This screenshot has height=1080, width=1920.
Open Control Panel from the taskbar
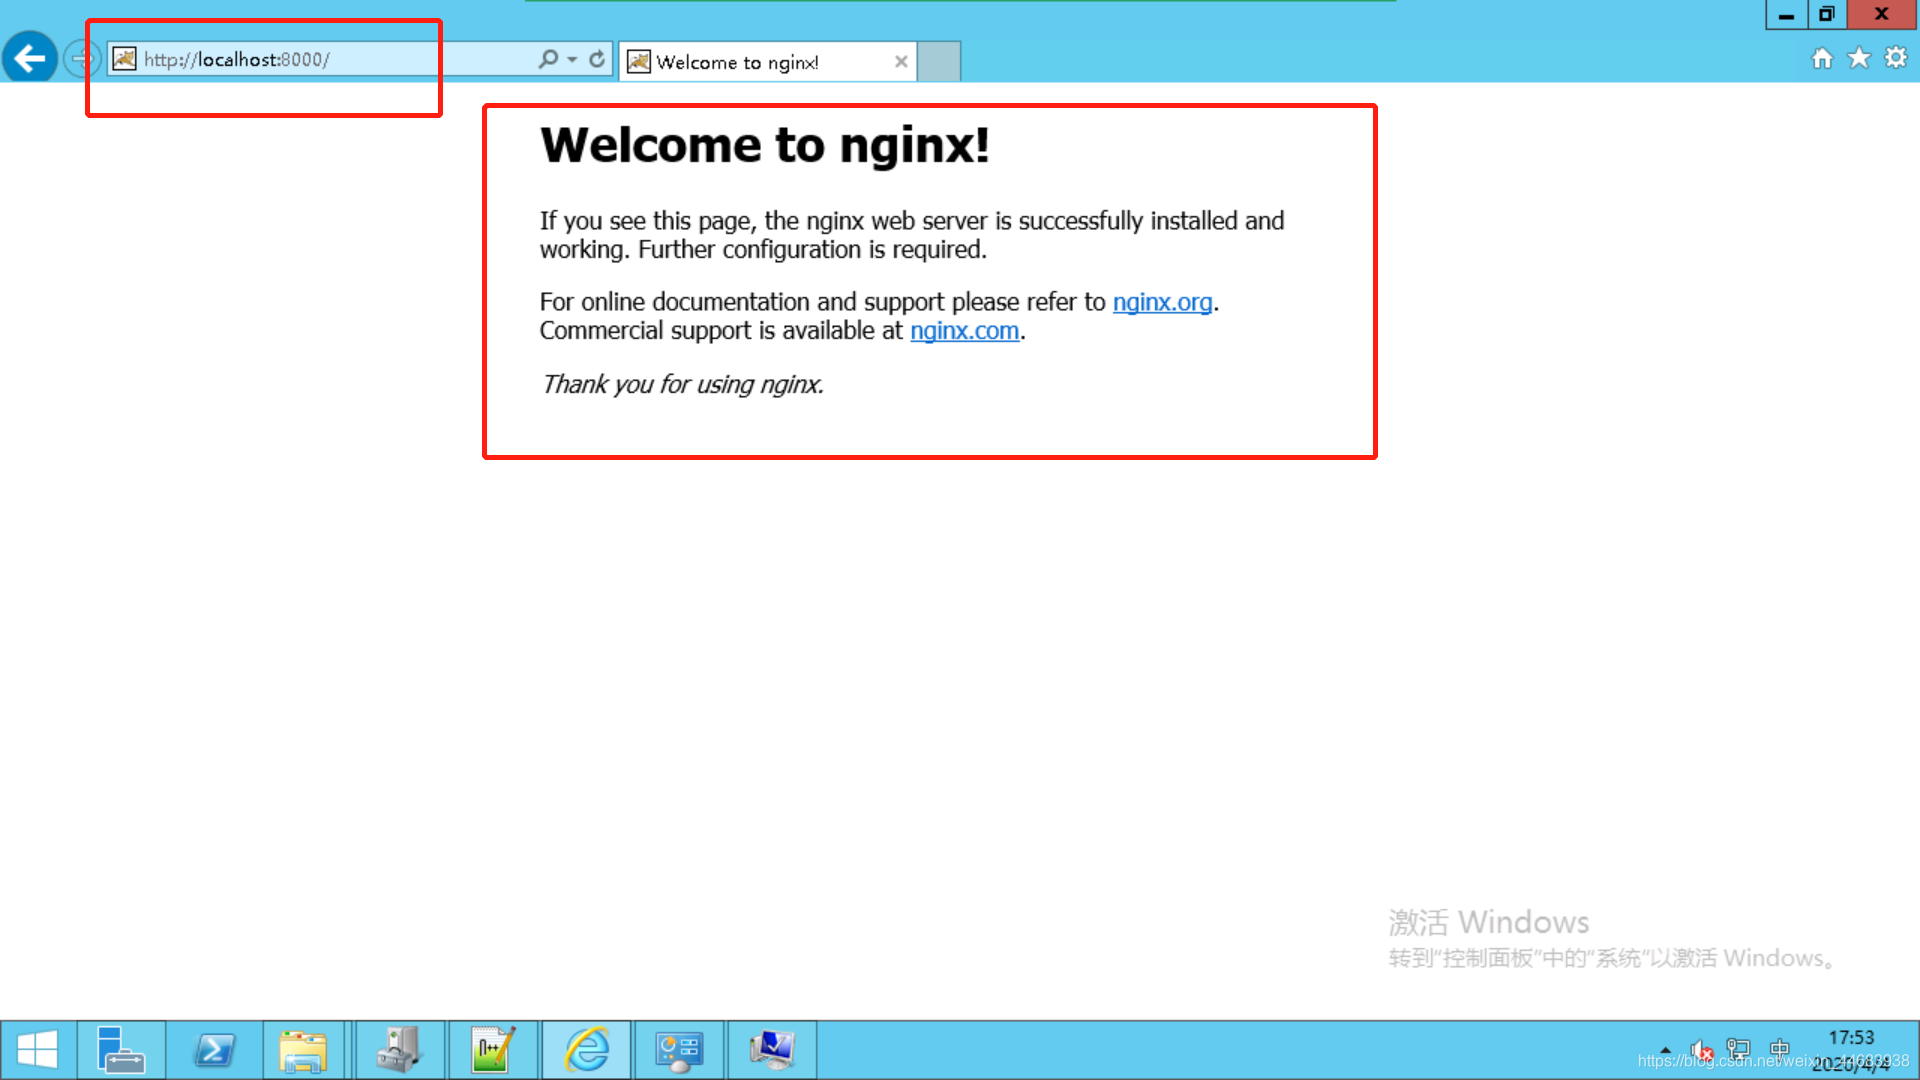click(679, 1050)
